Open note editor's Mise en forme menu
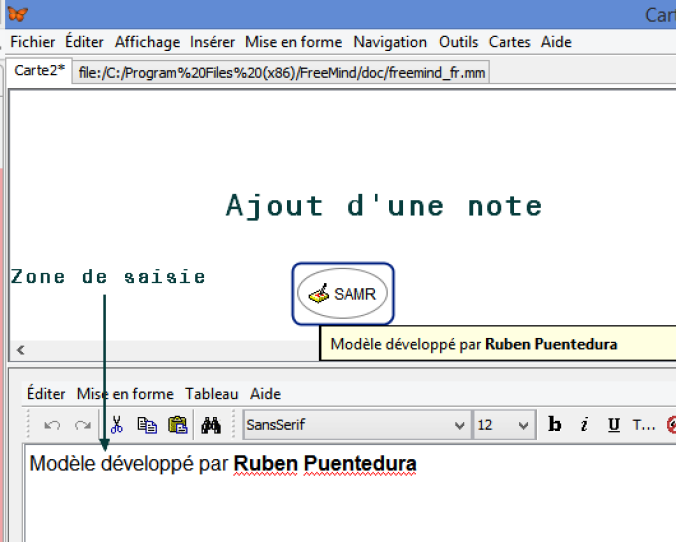 pyautogui.click(x=125, y=394)
